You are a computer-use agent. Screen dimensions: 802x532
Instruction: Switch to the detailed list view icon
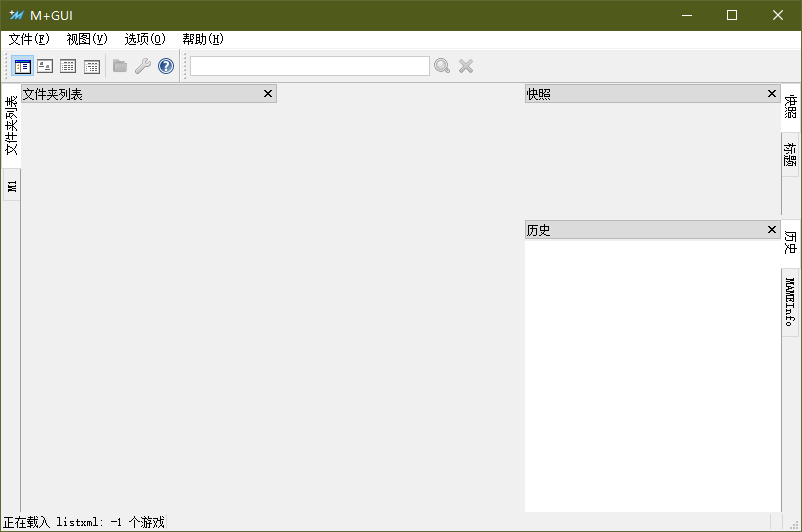[x=23, y=66]
